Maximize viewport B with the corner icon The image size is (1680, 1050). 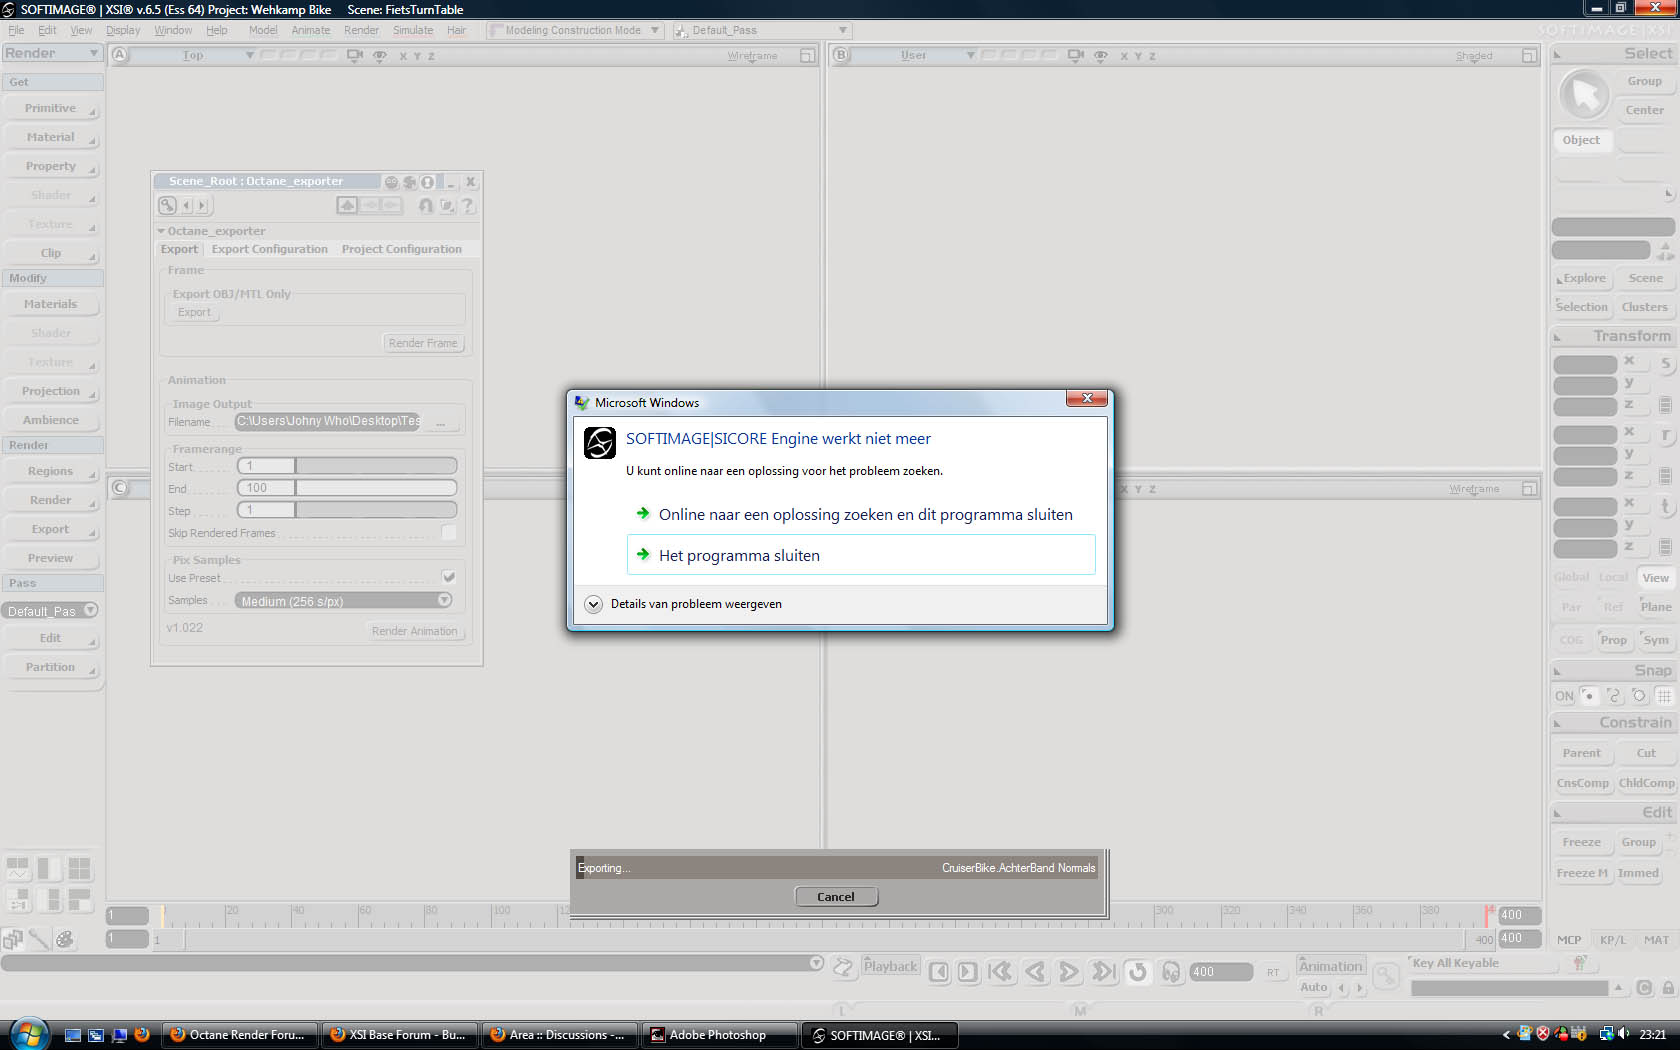click(x=1529, y=55)
